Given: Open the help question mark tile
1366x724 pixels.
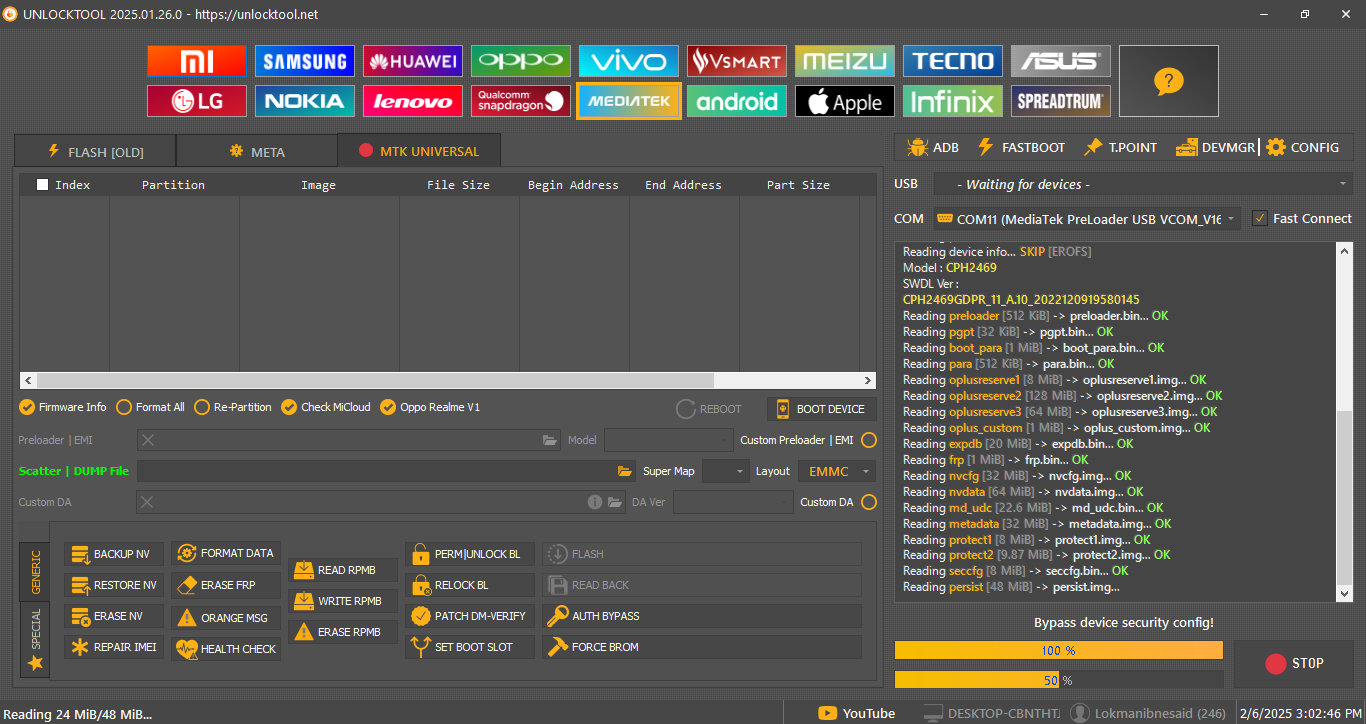Looking at the screenshot, I should pyautogui.click(x=1168, y=81).
